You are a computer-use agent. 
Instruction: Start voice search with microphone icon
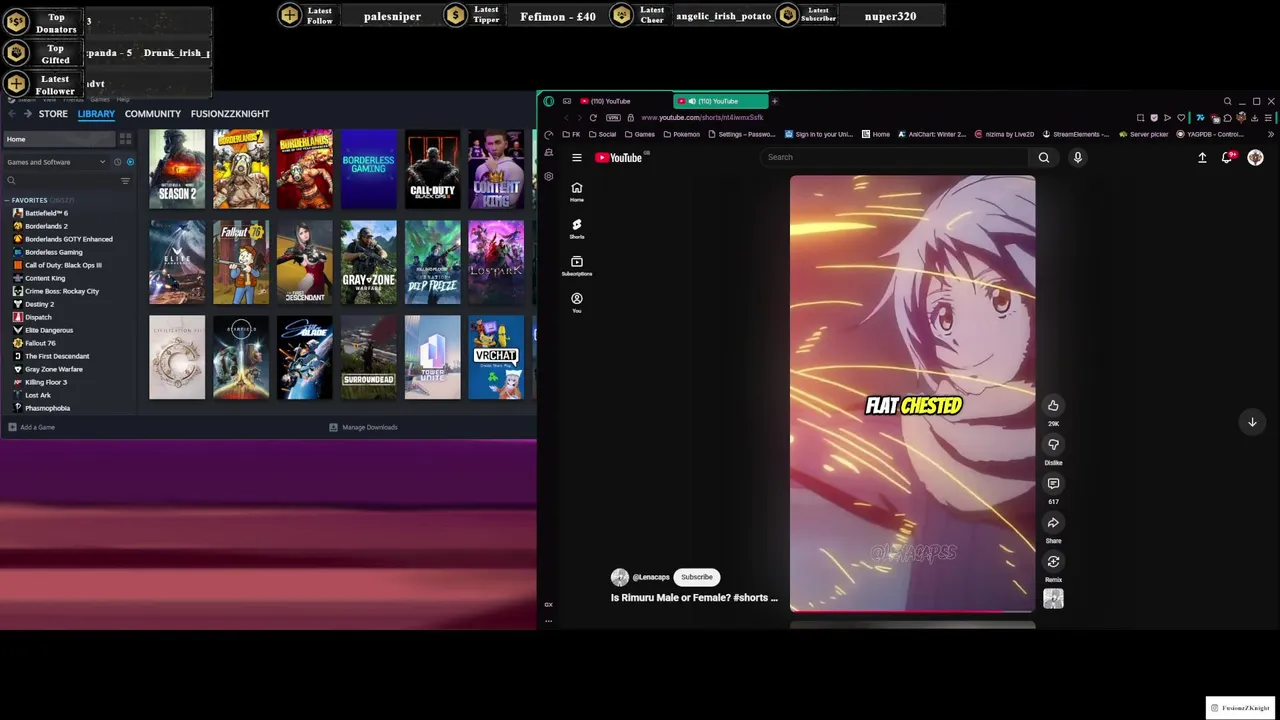(x=1078, y=157)
